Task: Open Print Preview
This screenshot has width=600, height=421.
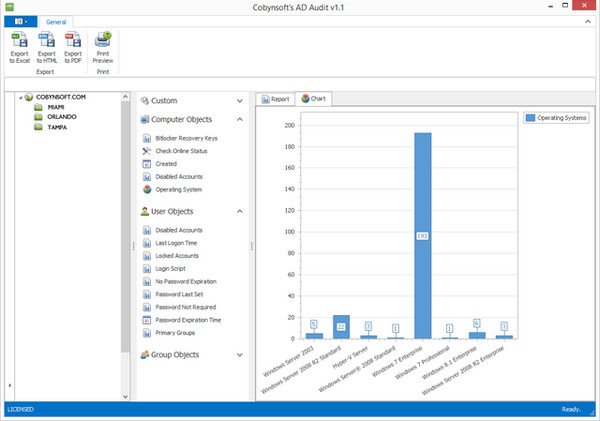Action: (103, 47)
